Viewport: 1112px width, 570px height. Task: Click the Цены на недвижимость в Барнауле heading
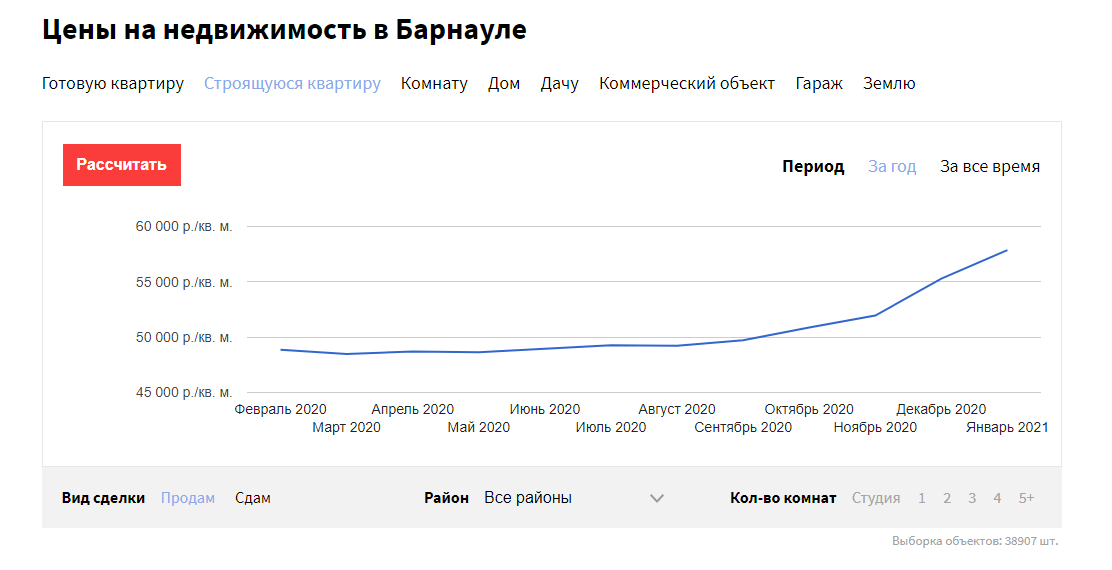[x=284, y=30]
